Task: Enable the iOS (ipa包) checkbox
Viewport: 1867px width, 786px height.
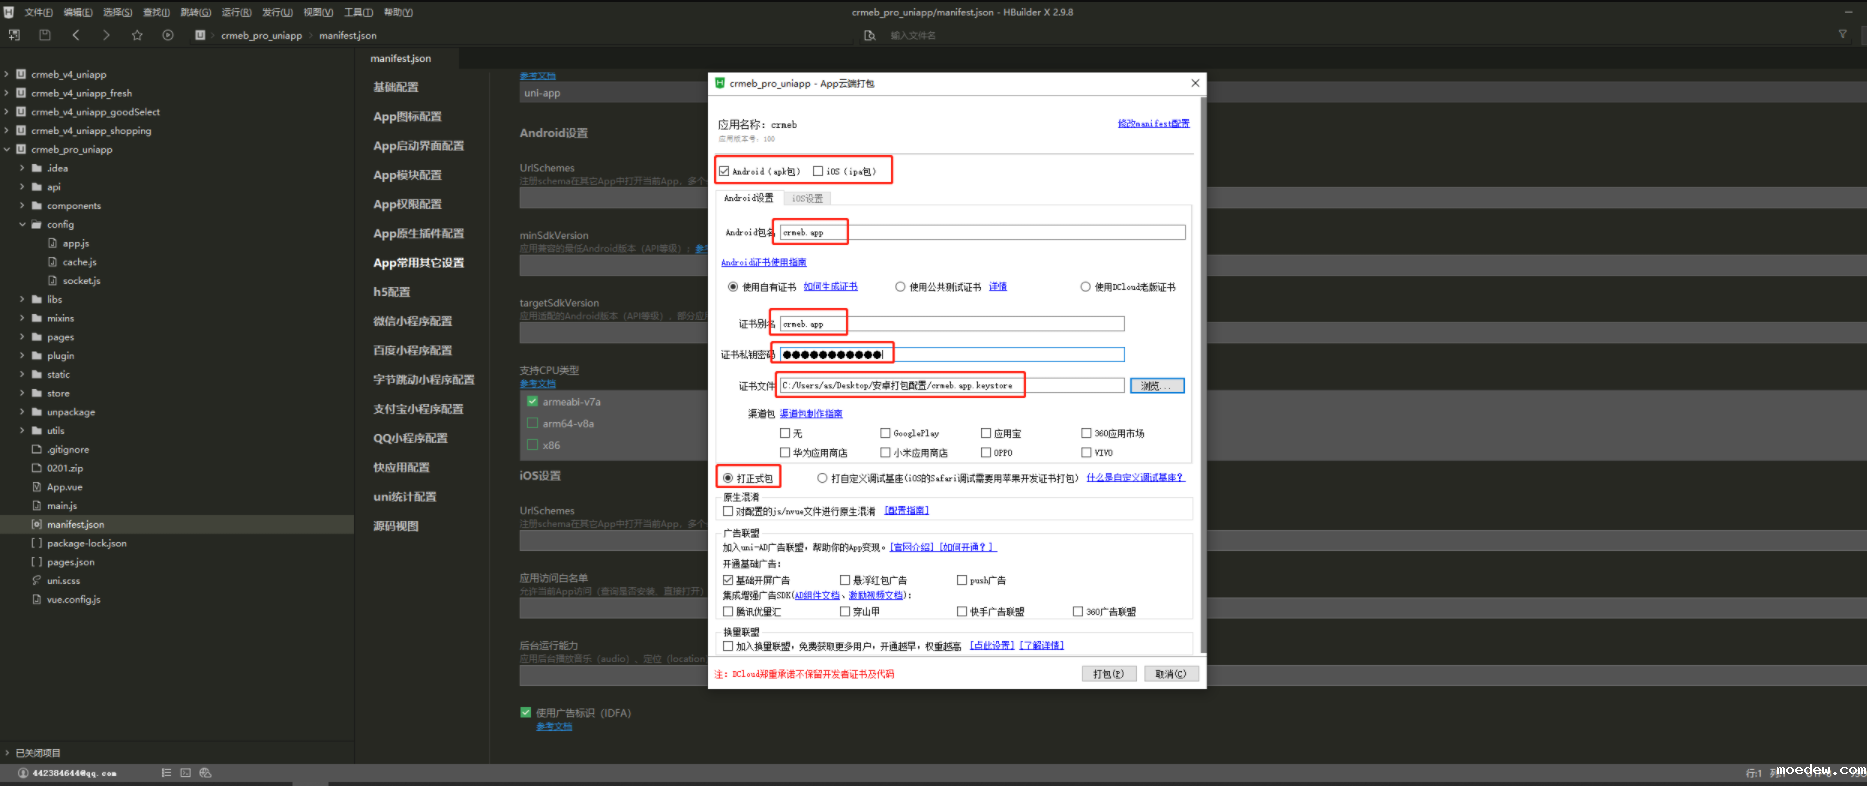Action: click(818, 171)
